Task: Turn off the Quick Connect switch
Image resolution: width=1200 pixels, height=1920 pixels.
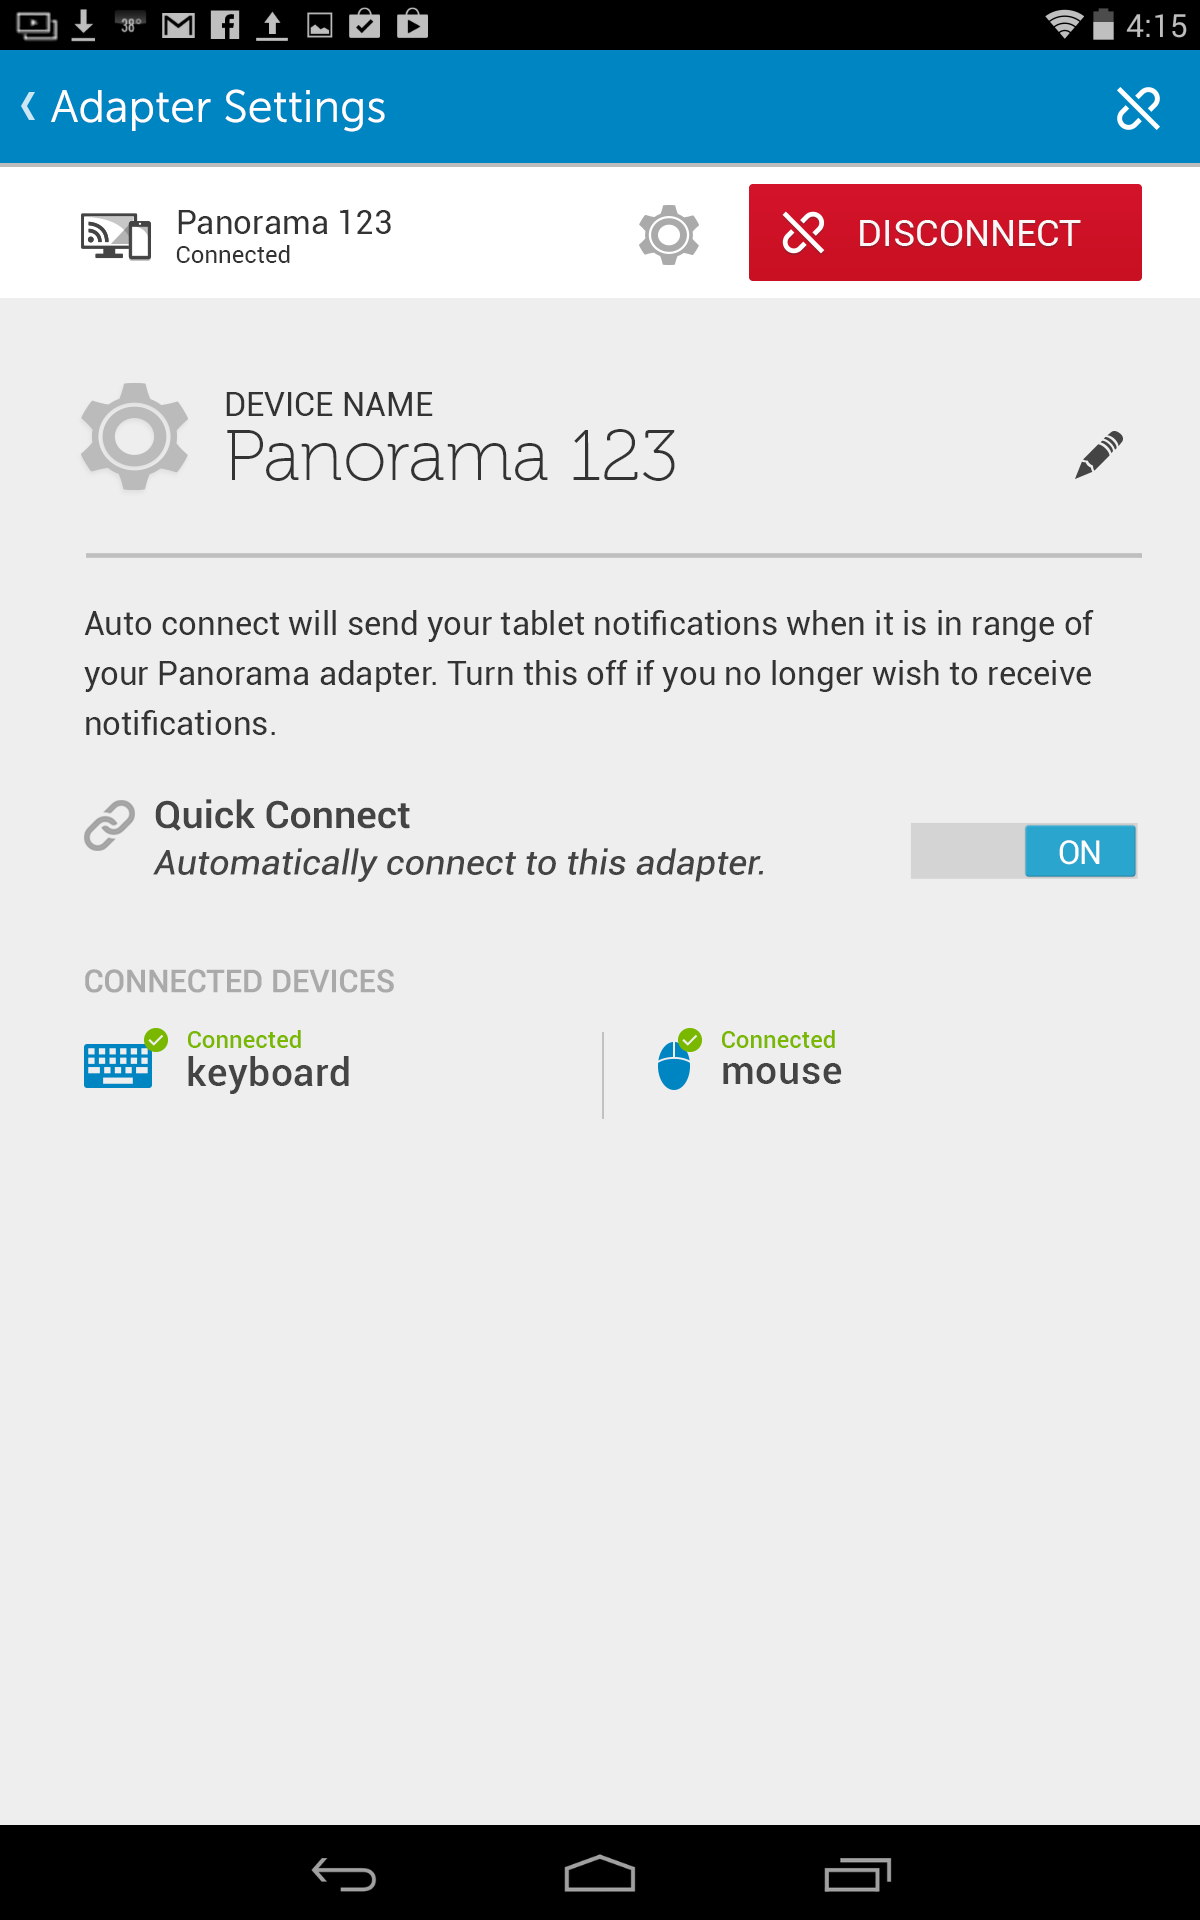Action: click(1023, 851)
